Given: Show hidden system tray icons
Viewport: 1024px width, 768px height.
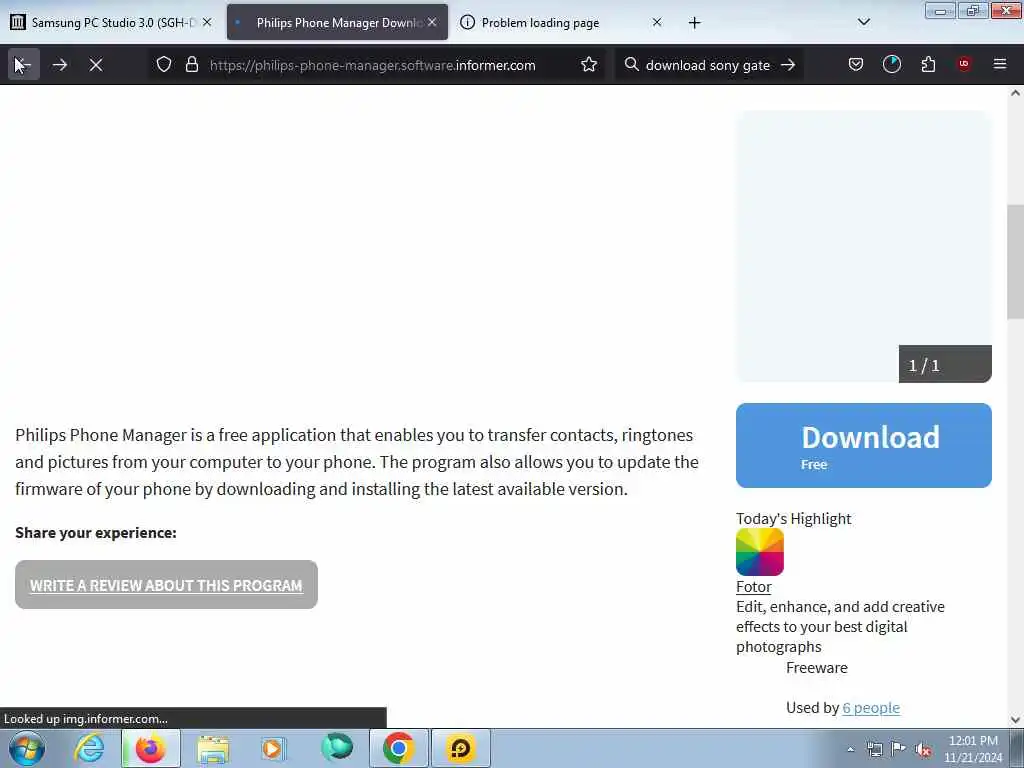Looking at the screenshot, I should coord(850,750).
